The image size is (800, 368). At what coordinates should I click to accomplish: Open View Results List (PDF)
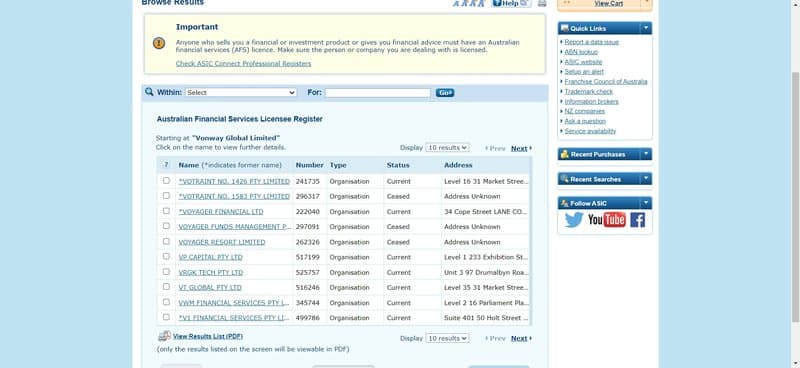click(208, 336)
